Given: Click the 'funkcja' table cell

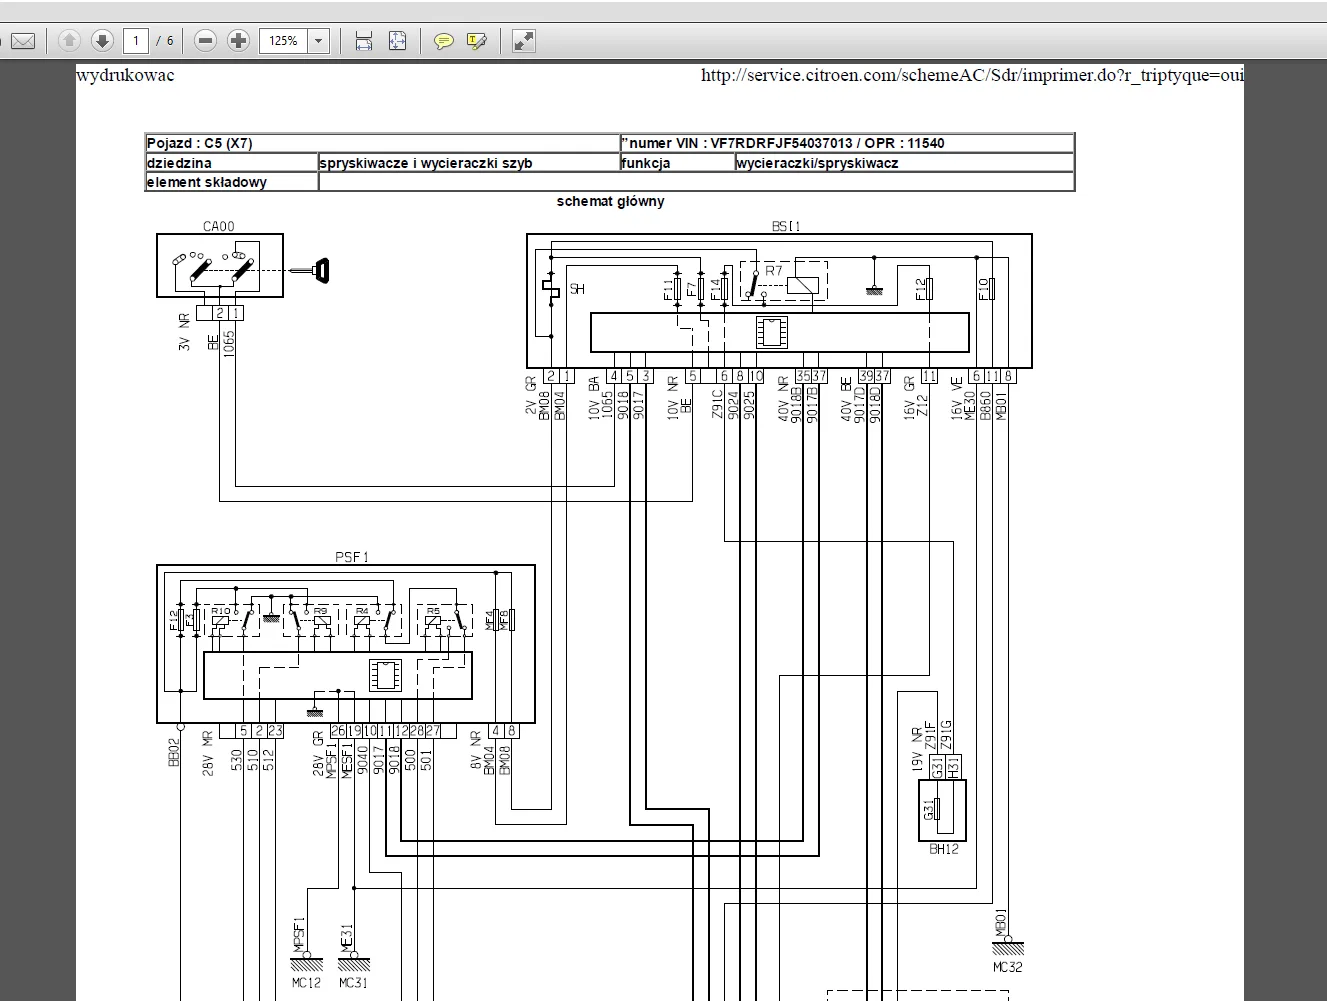Looking at the screenshot, I should pos(677,163).
